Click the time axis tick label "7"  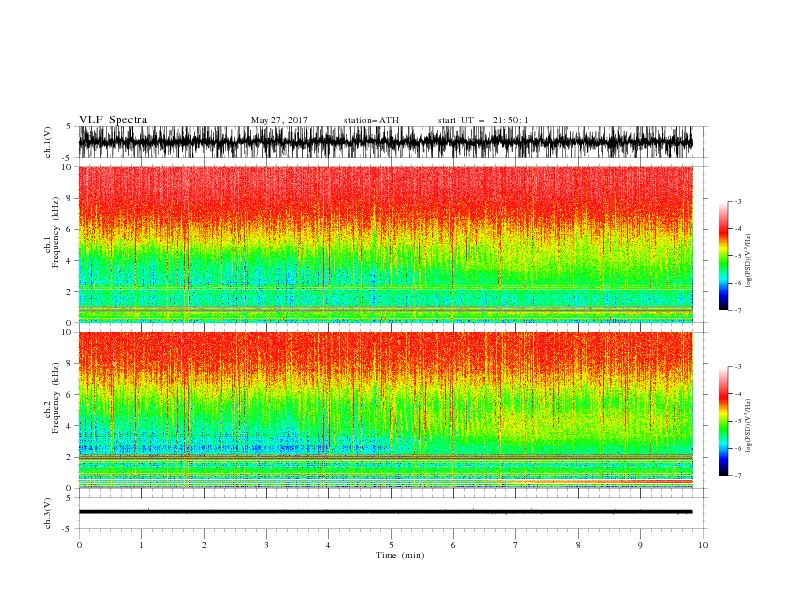click(x=516, y=545)
